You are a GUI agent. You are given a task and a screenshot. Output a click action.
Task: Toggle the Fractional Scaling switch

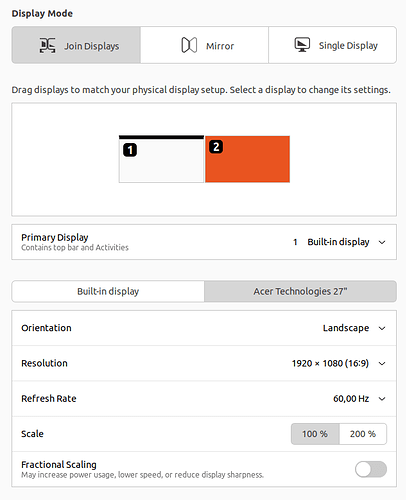coord(371,469)
